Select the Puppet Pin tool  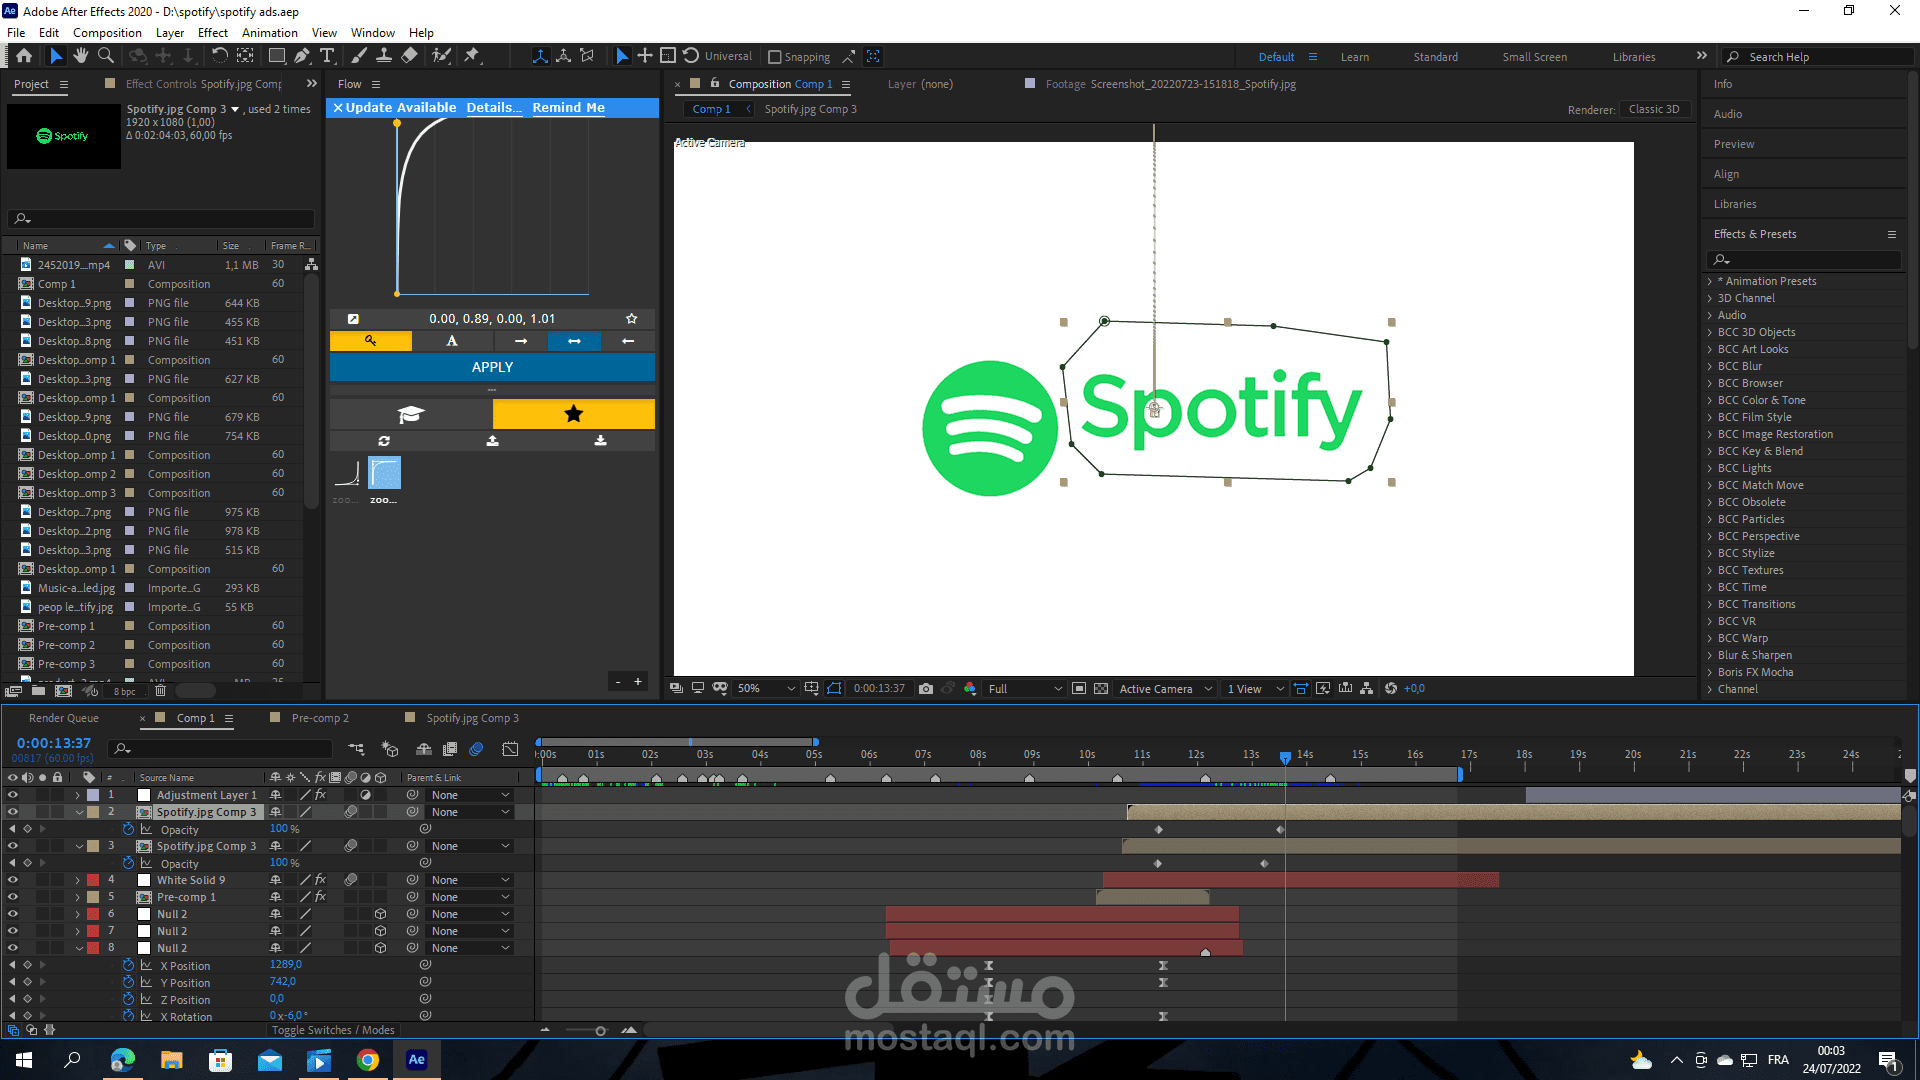(472, 56)
